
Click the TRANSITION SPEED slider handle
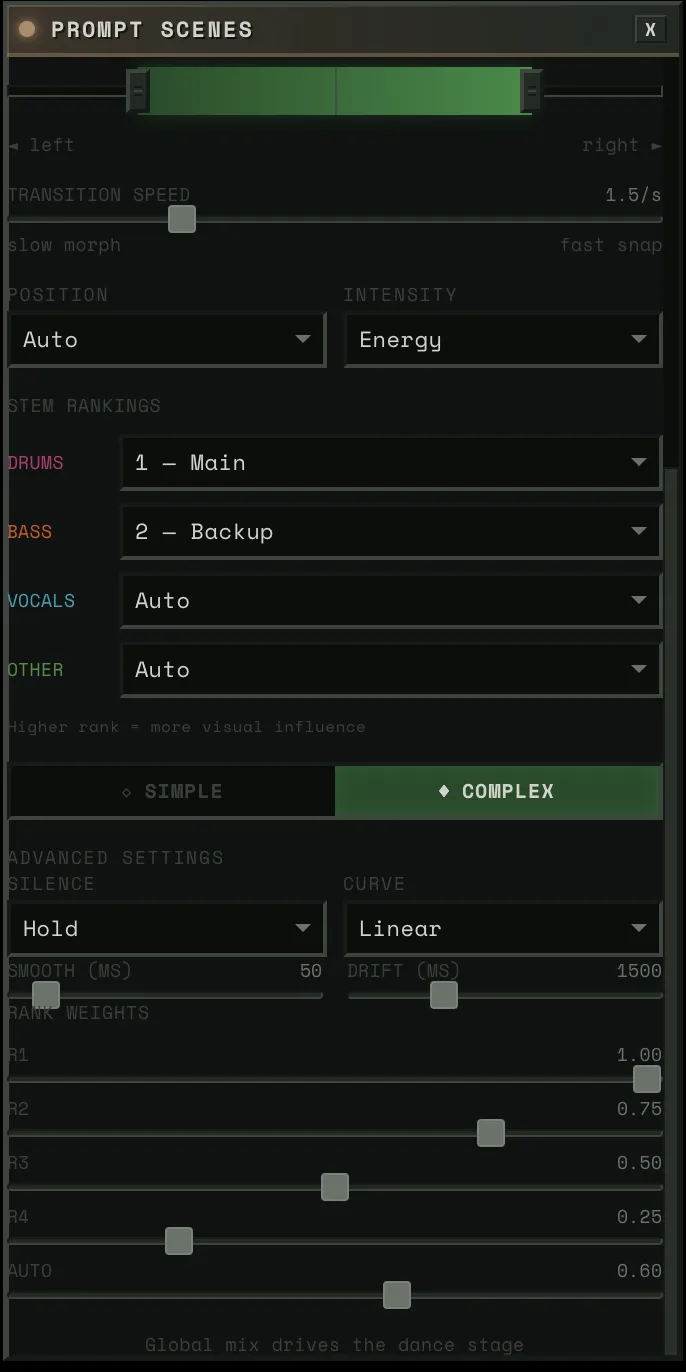coord(182,218)
